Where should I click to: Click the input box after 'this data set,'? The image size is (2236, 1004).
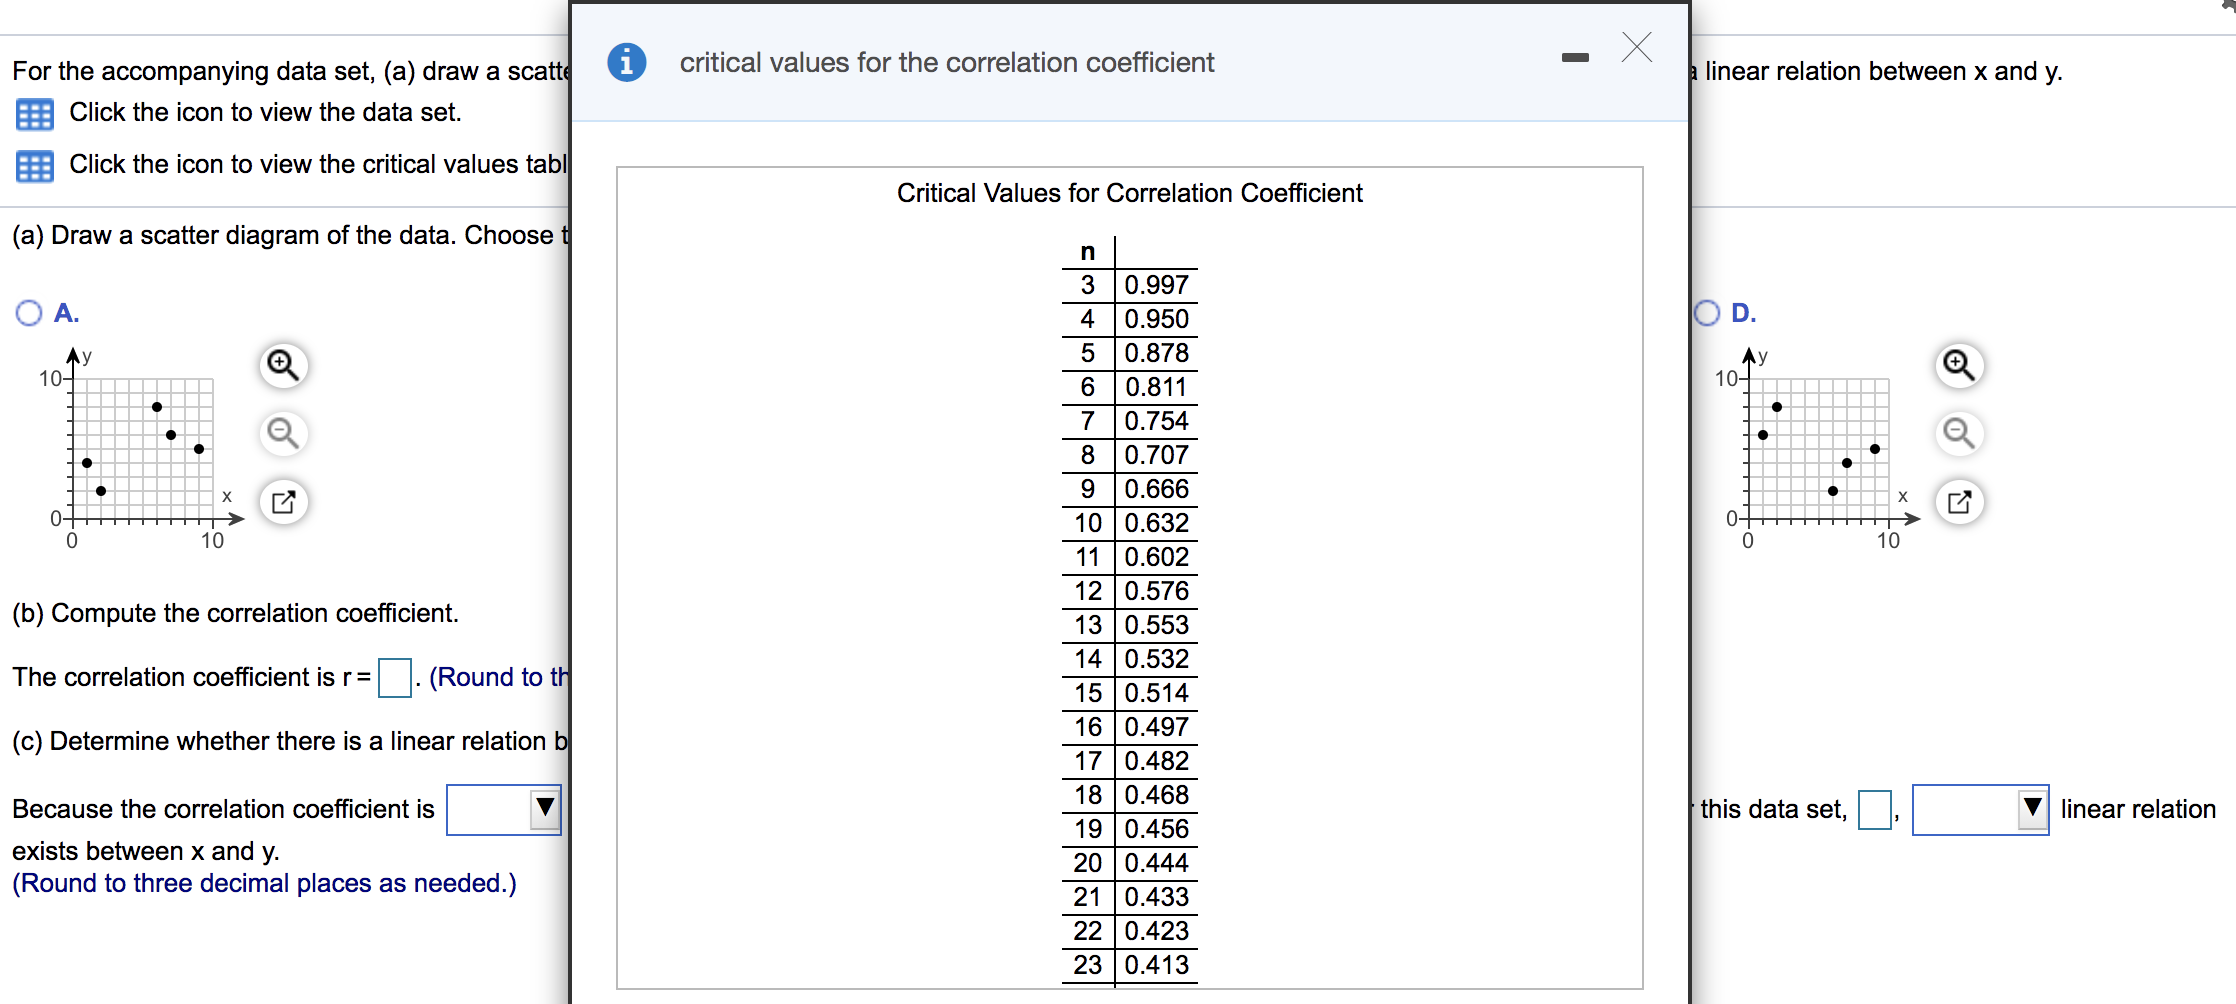1875,809
